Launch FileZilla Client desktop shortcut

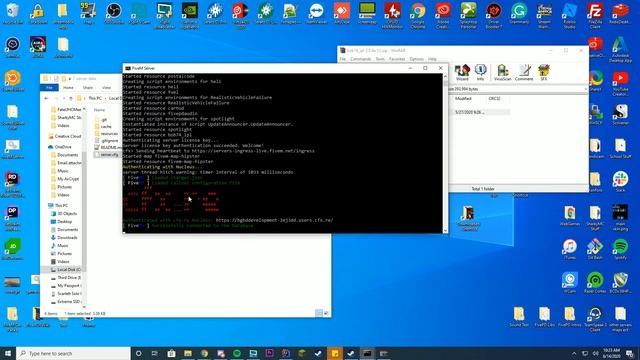point(595,15)
